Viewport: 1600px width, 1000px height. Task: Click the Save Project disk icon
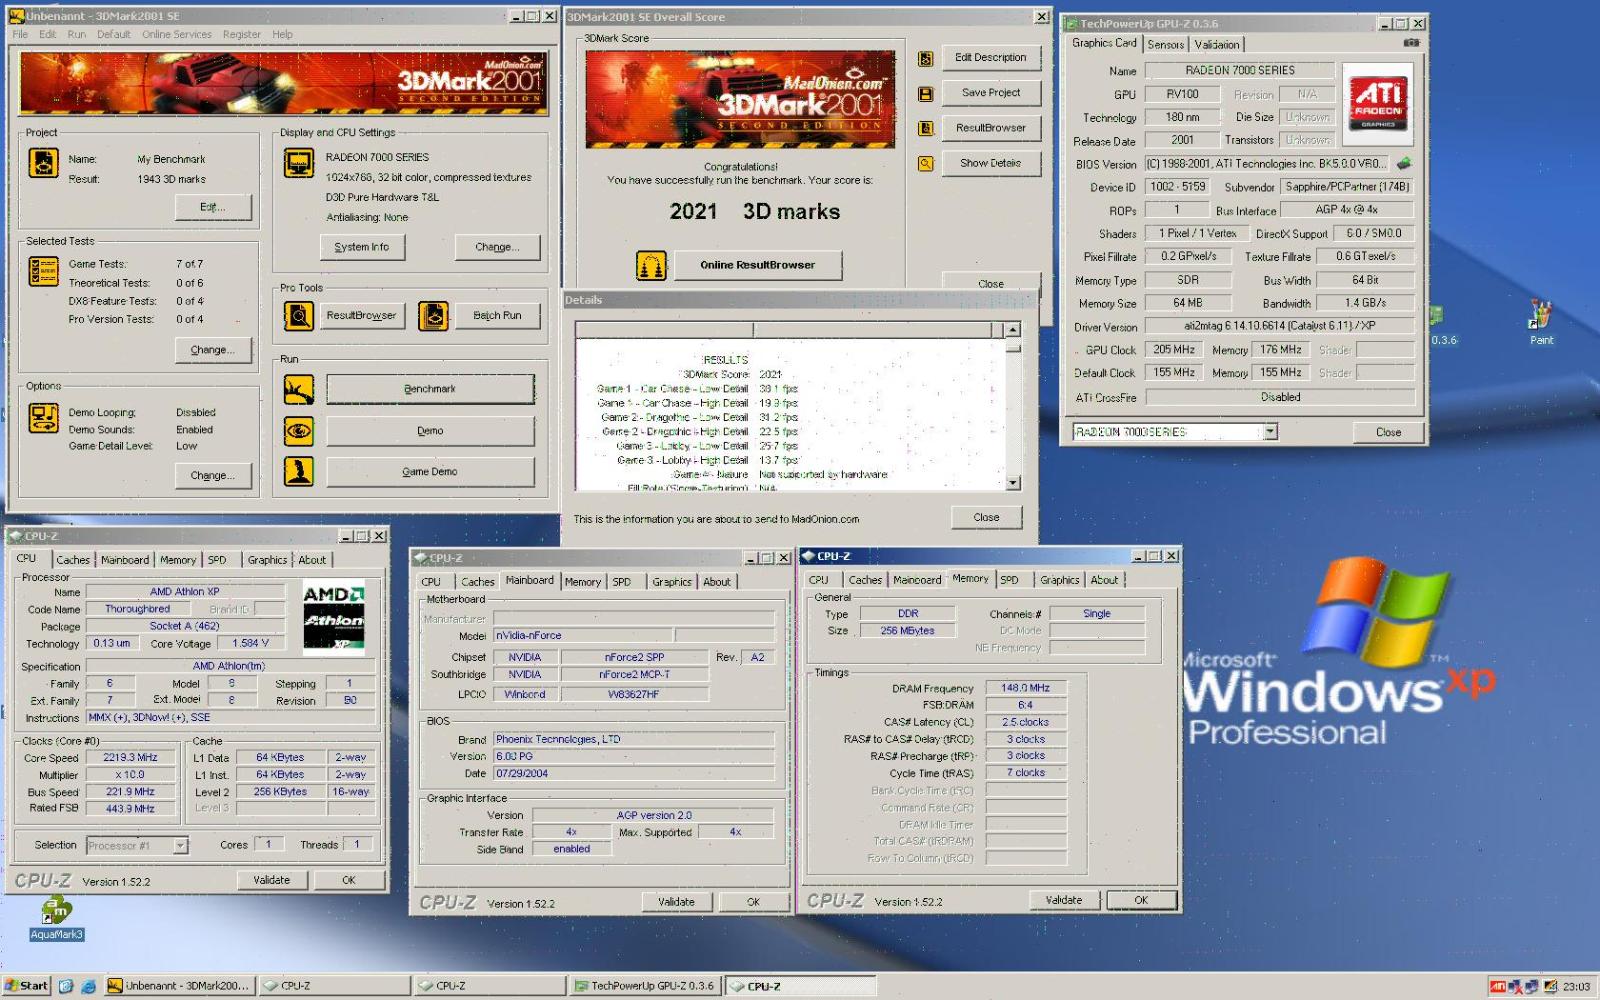pos(926,93)
